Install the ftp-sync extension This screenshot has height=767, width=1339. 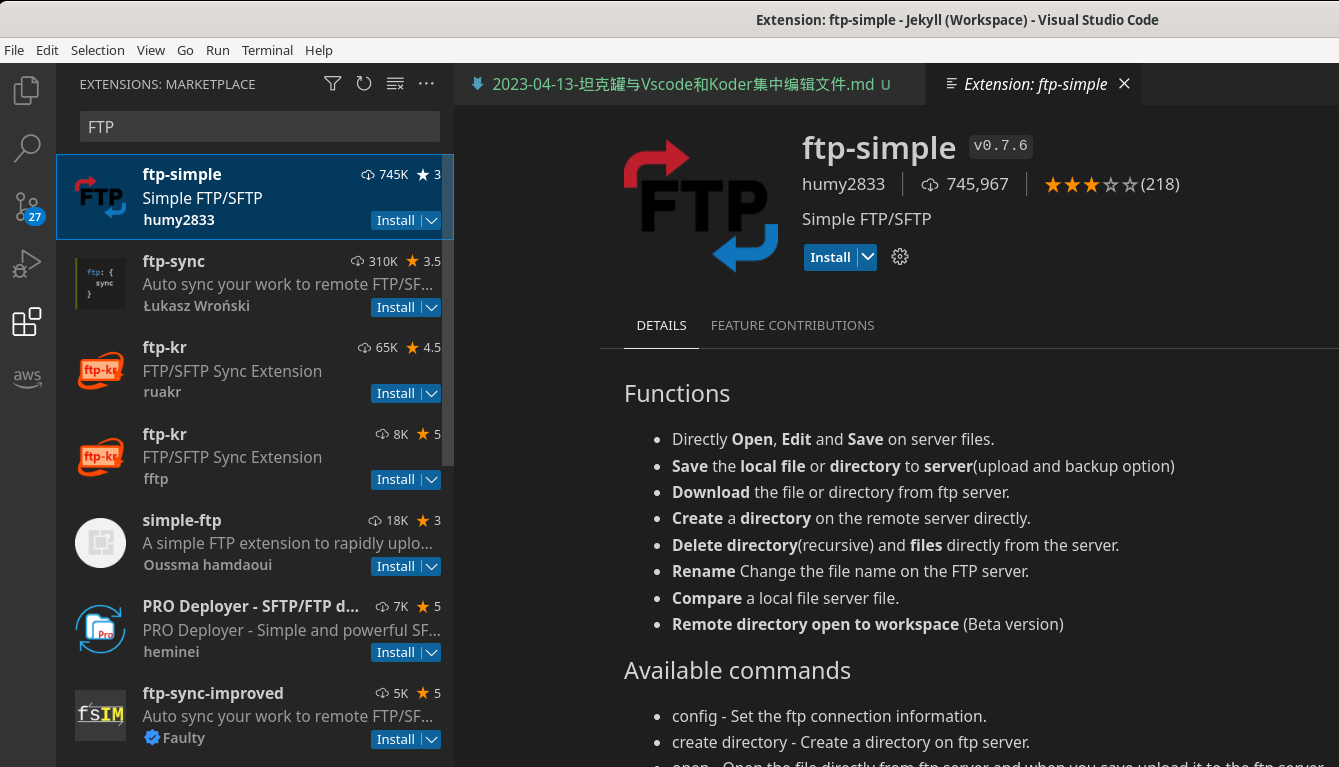click(x=396, y=307)
